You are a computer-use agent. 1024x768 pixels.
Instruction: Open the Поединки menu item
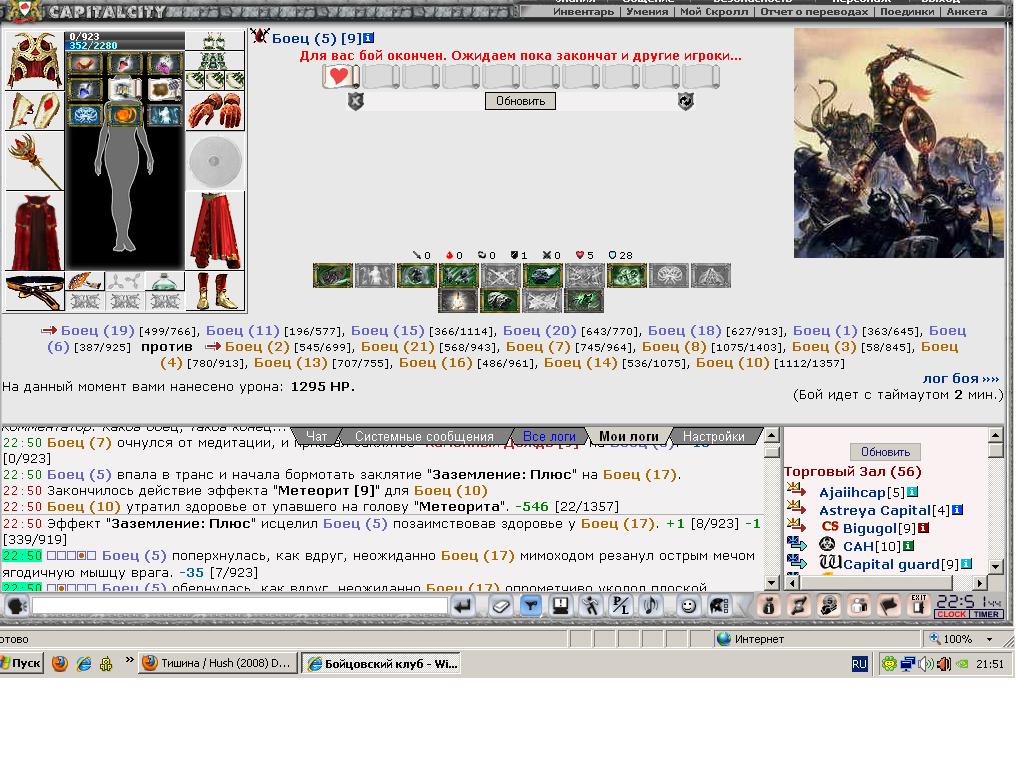[906, 12]
